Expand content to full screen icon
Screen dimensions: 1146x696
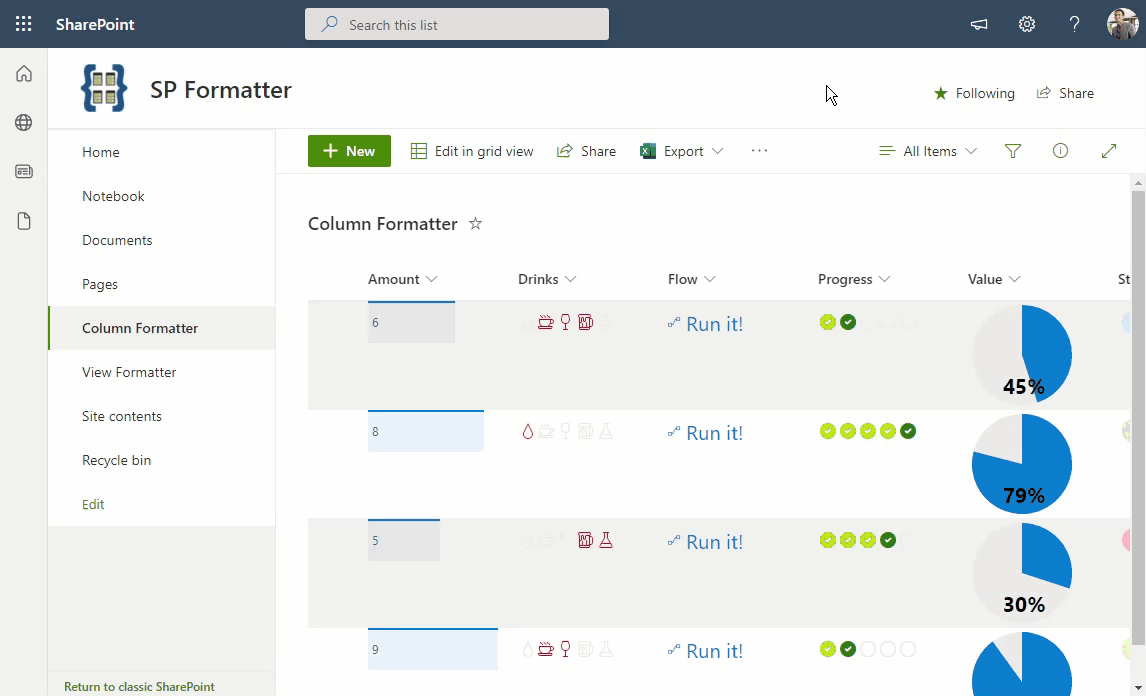coord(1108,151)
